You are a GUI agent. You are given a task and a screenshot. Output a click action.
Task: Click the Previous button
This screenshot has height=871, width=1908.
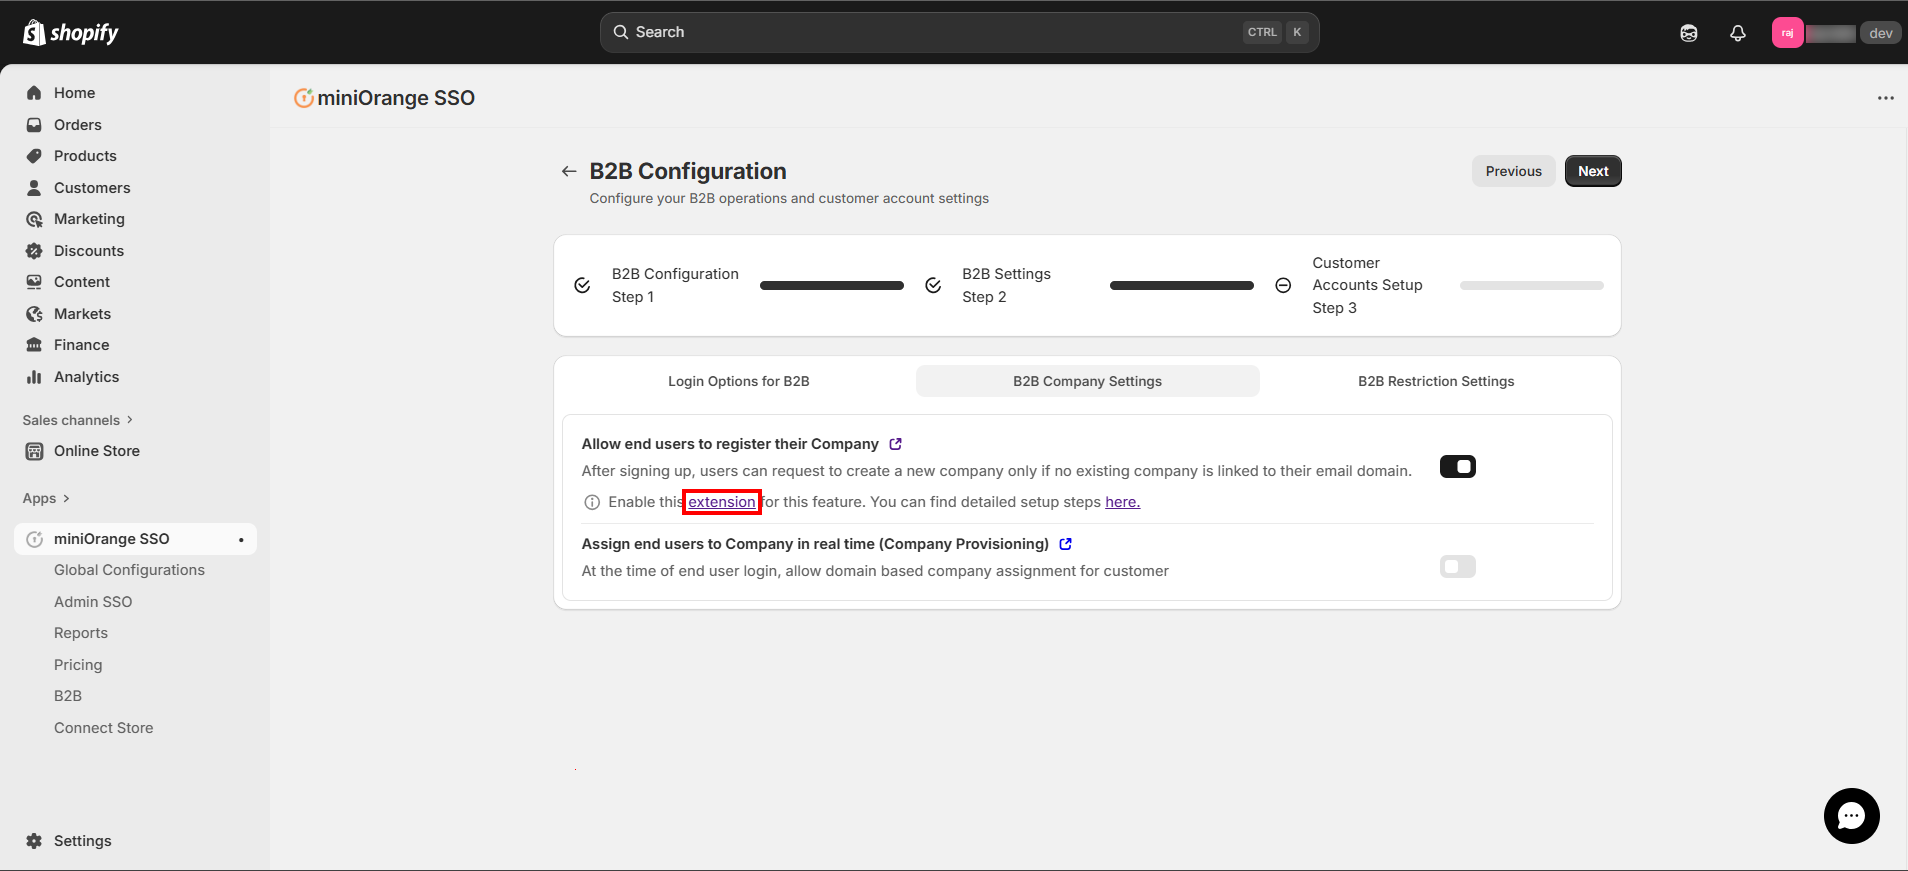(1513, 171)
